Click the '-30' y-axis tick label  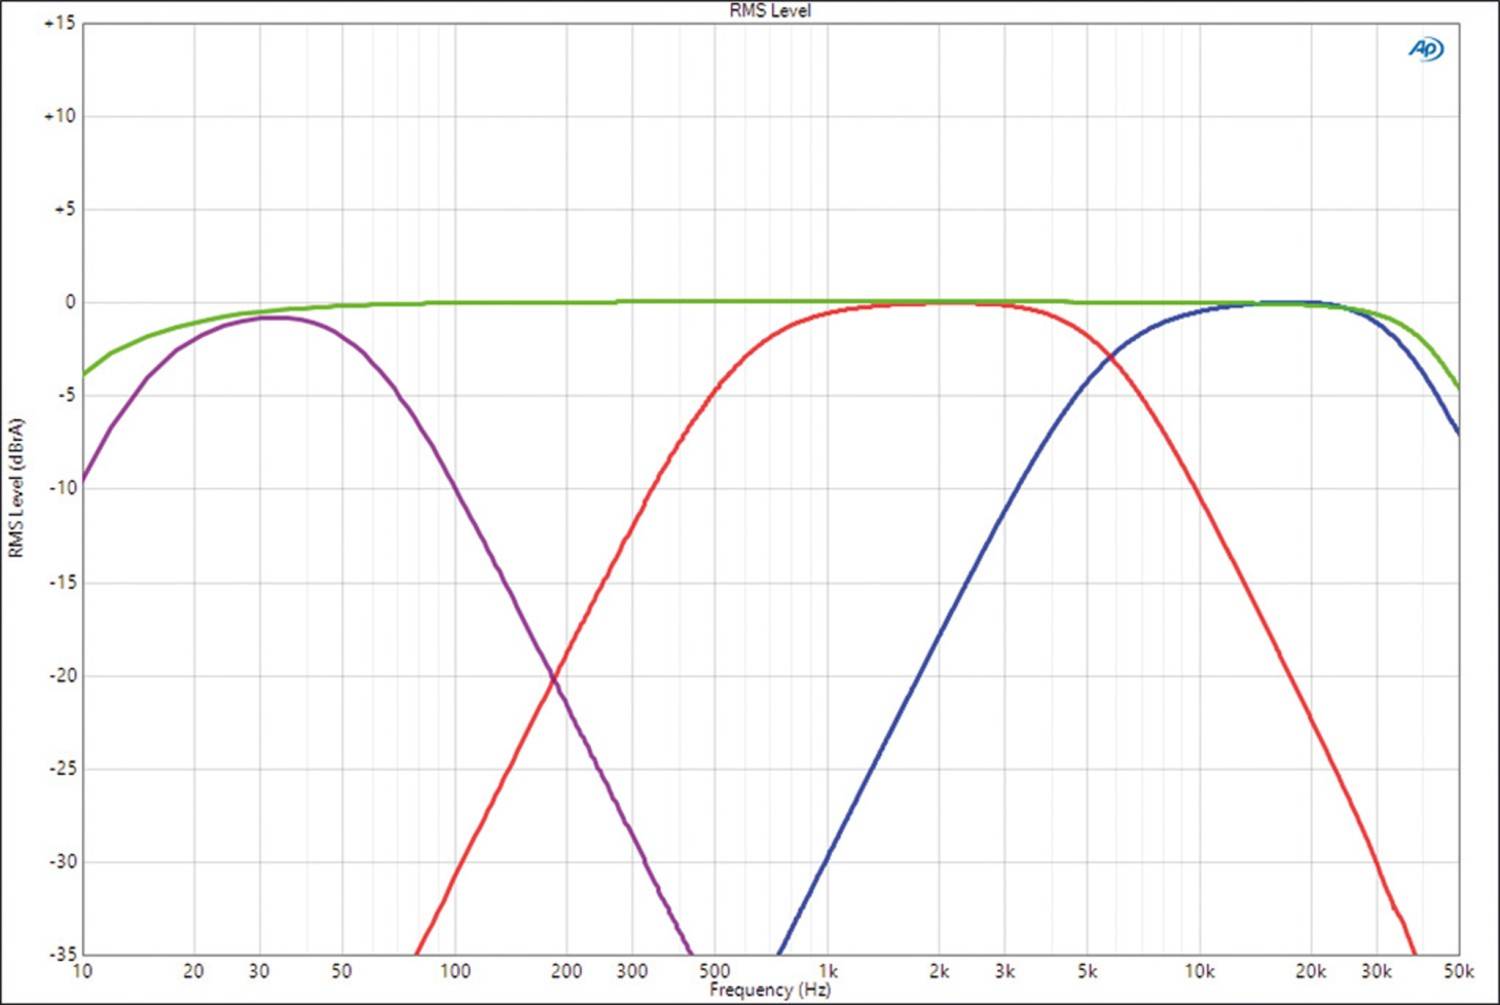[62, 861]
